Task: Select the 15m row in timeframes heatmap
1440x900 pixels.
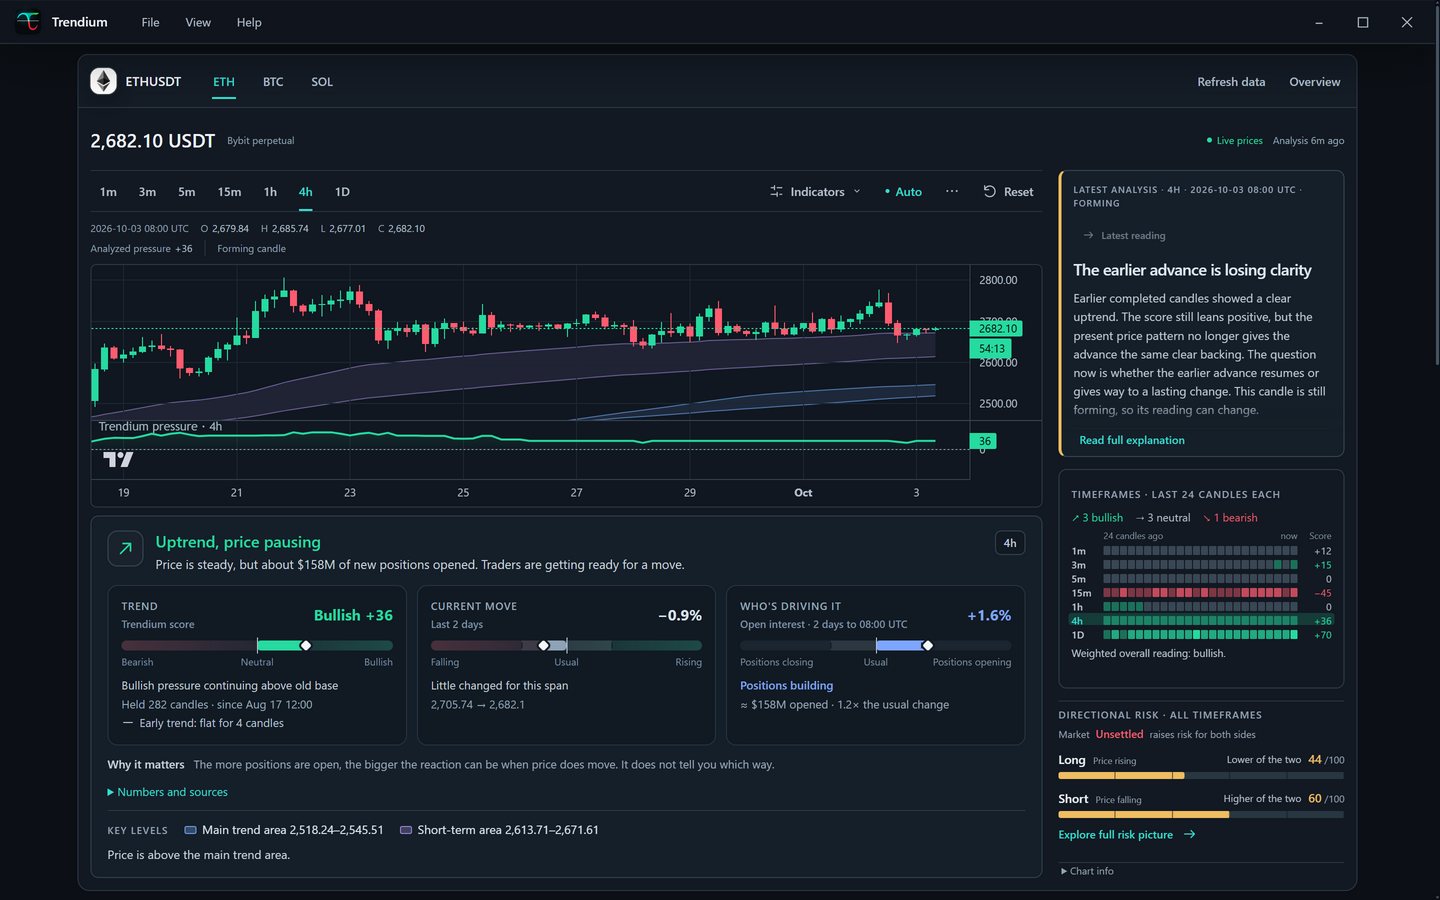Action: click(x=1201, y=593)
